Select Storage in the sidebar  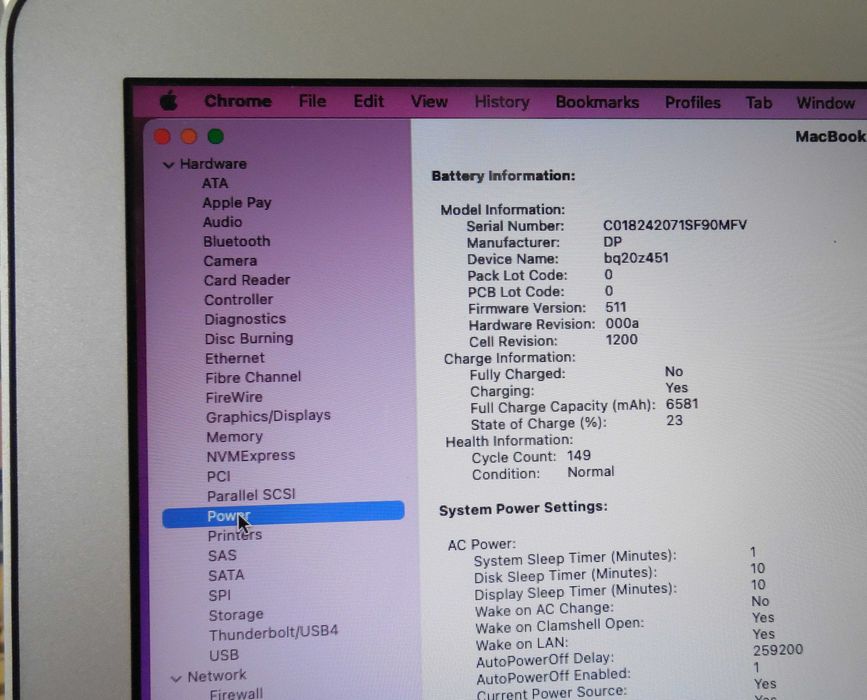click(236, 615)
